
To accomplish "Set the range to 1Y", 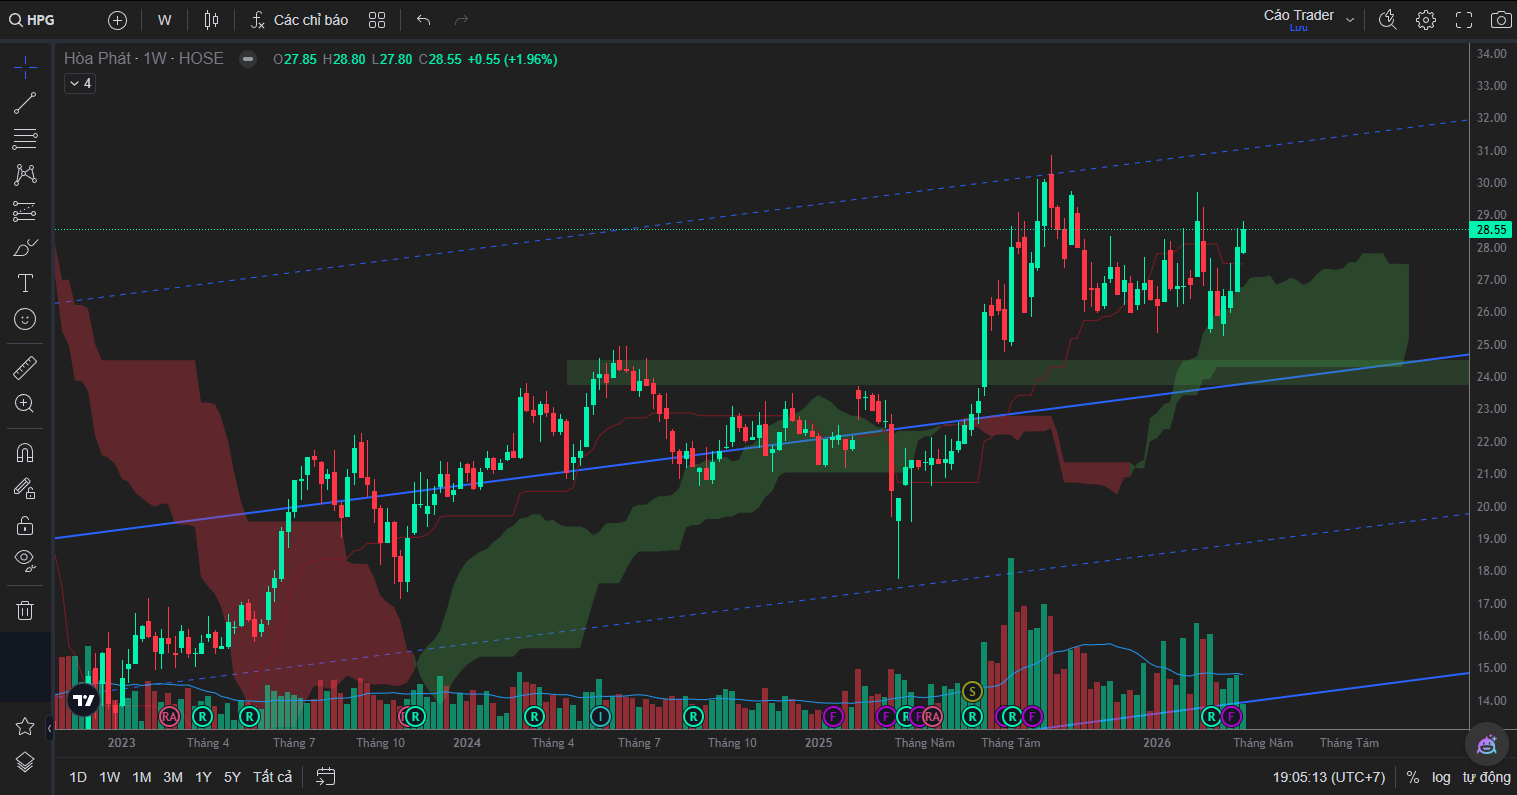I will click(x=203, y=777).
